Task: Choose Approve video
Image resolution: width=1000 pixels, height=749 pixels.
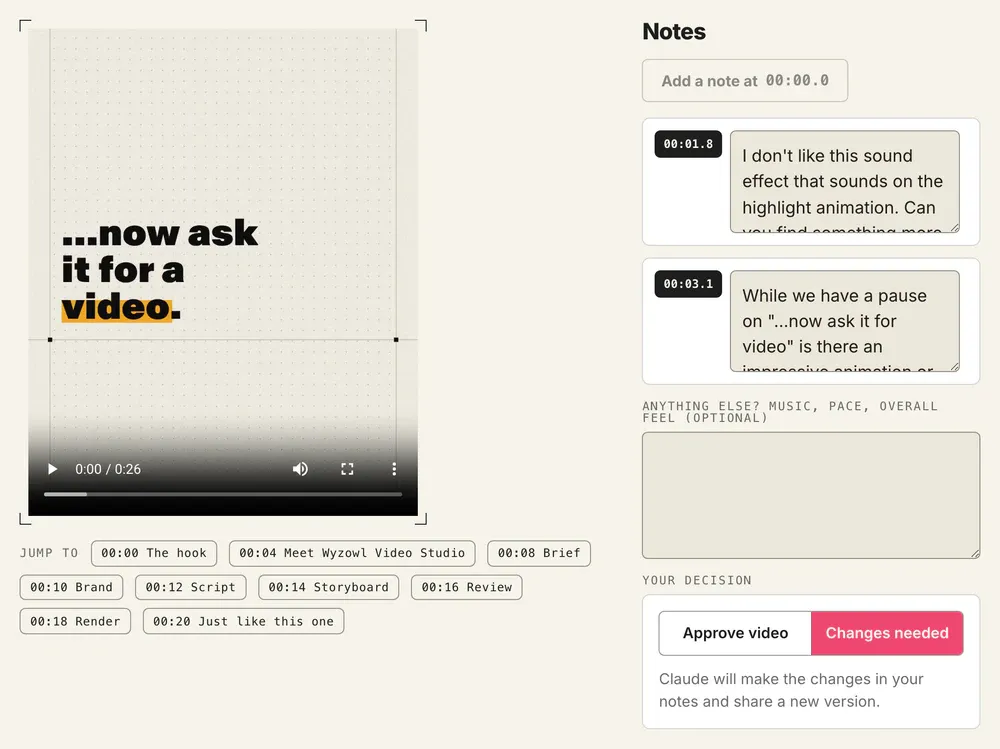Action: click(x=735, y=633)
